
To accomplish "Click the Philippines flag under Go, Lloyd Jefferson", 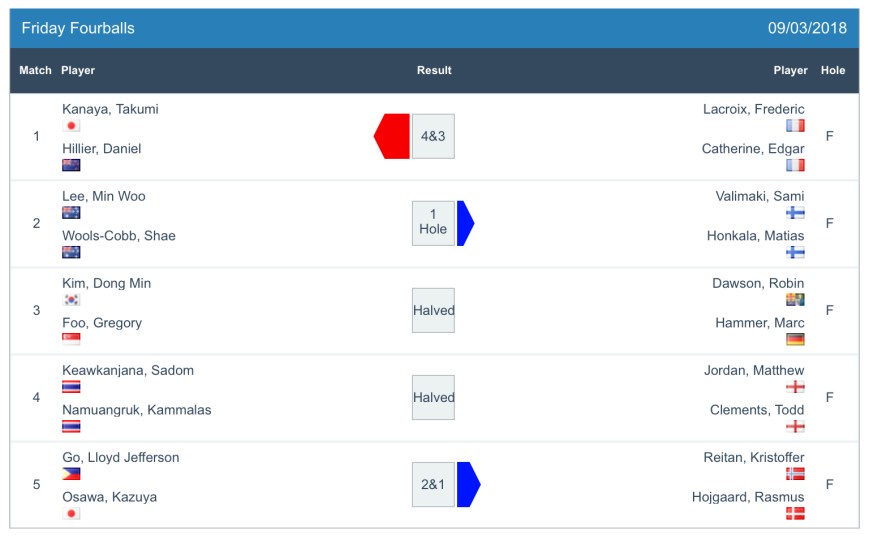I will click(x=71, y=474).
